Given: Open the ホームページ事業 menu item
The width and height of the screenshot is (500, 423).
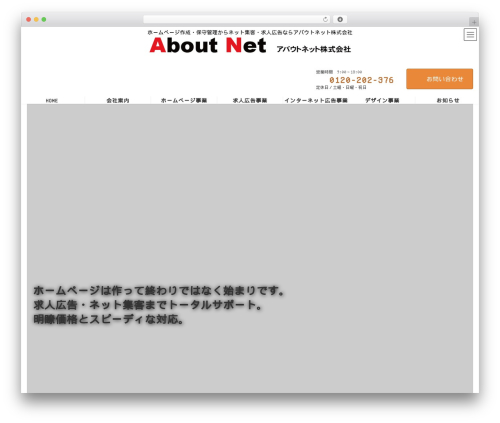Looking at the screenshot, I should 184,100.
